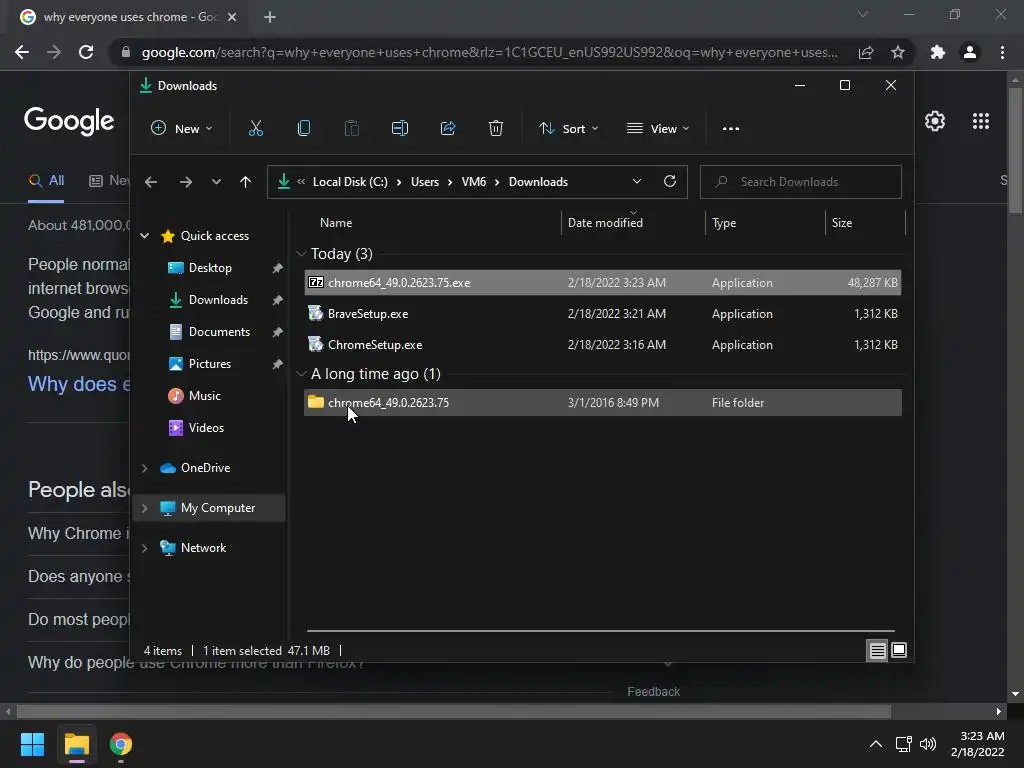
Task: Click Chrome icon on the taskbar
Action: coord(121,744)
